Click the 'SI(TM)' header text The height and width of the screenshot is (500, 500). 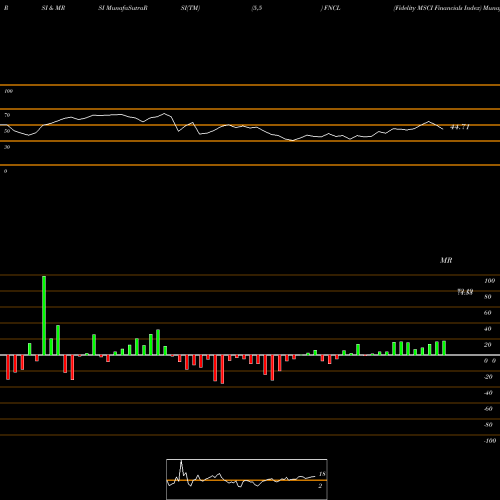click(x=190, y=8)
